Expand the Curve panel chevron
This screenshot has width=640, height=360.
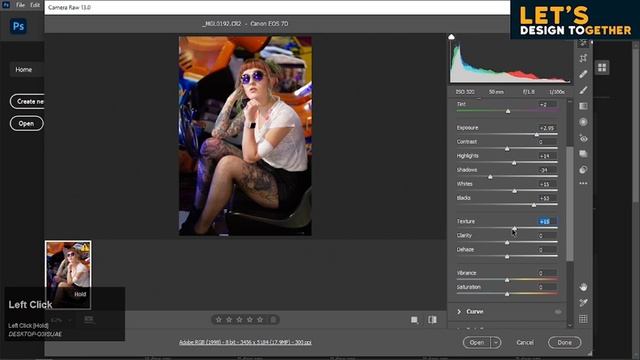point(459,312)
